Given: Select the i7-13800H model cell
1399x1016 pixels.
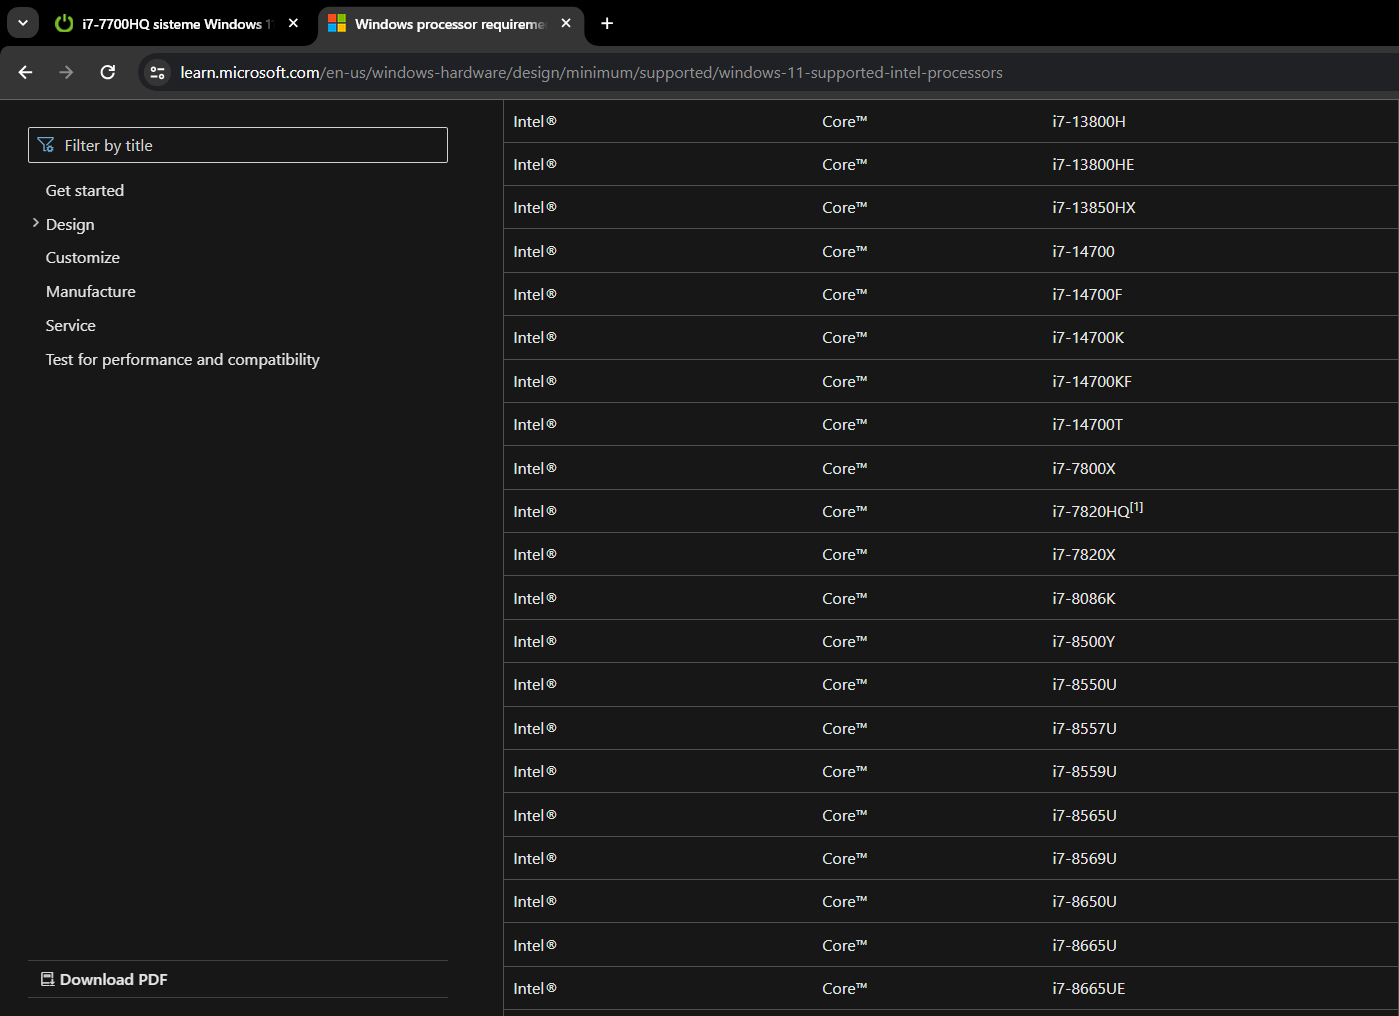Looking at the screenshot, I should click(x=1089, y=121).
